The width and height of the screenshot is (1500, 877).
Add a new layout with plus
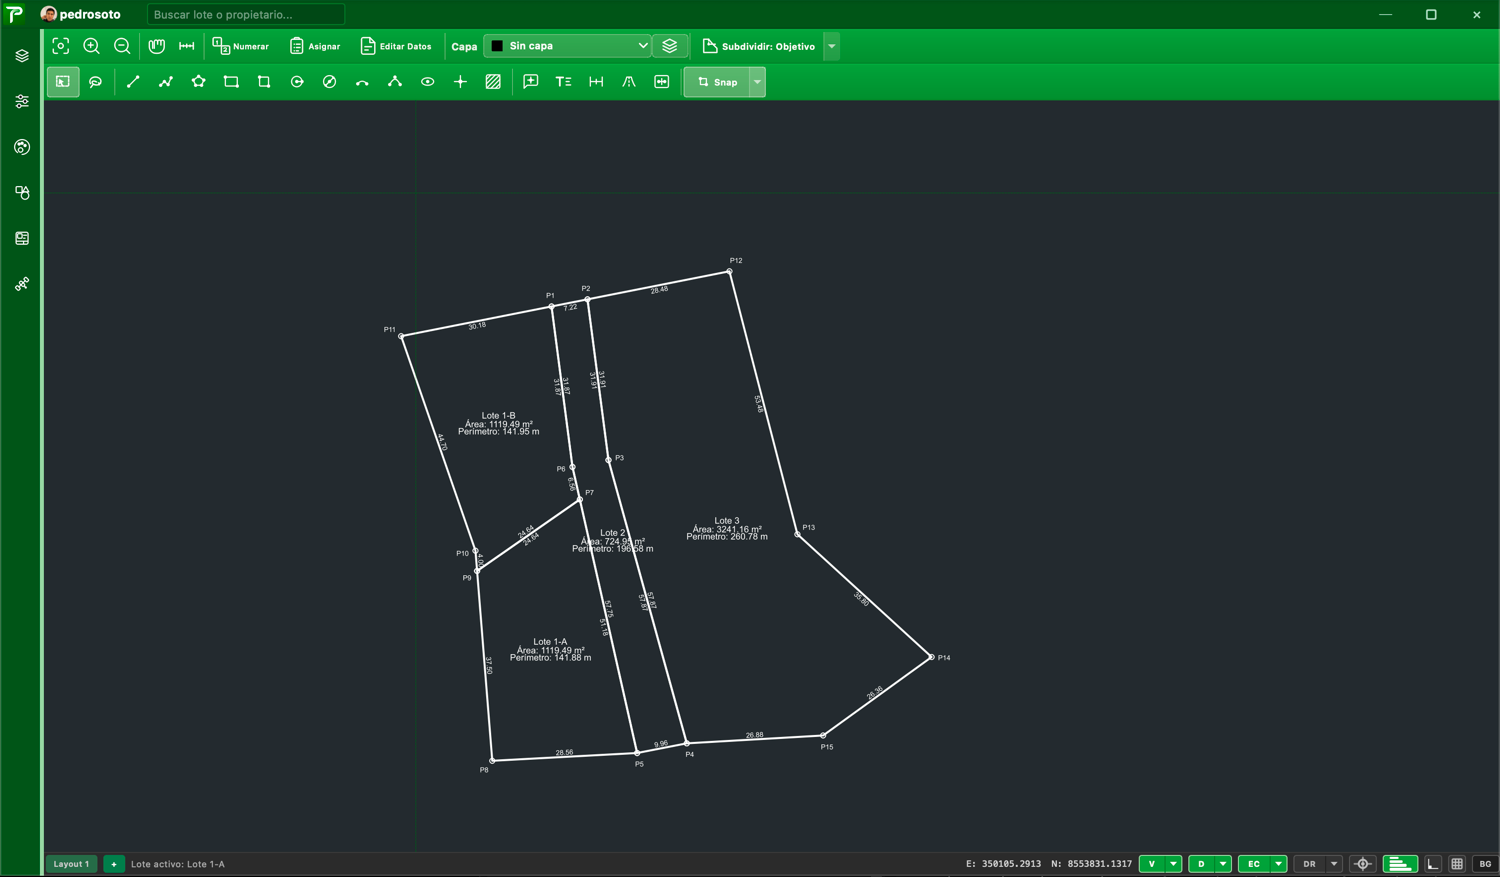click(114, 864)
